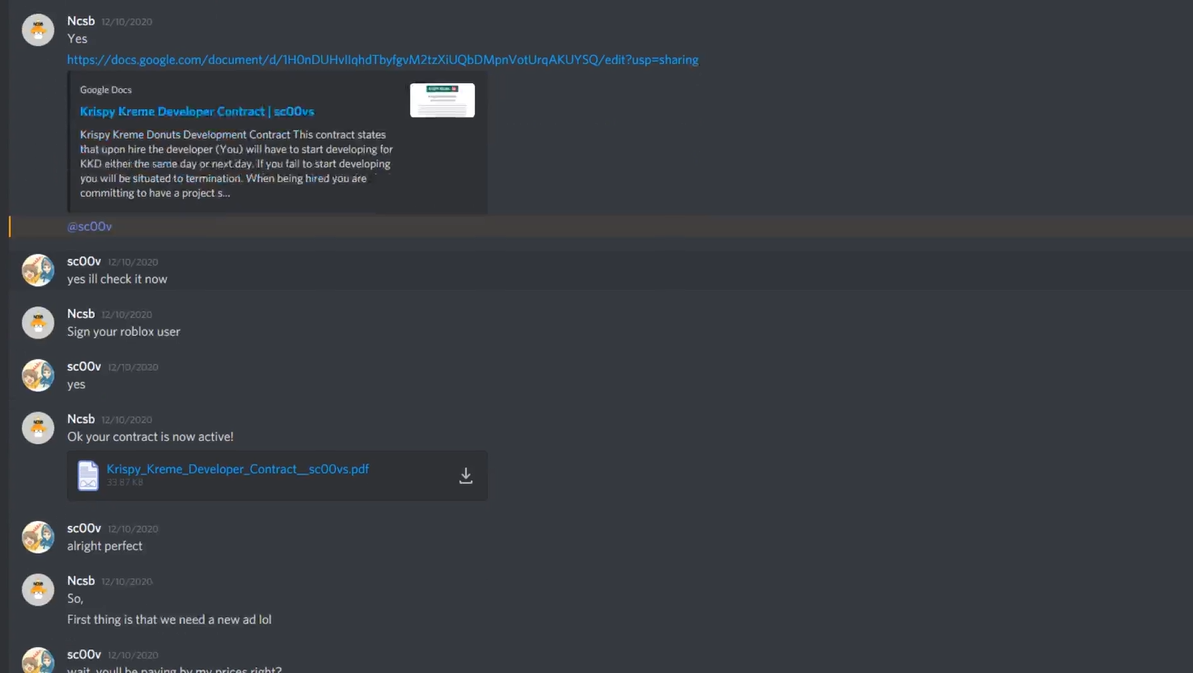Viewport: 1193px width, 673px height.
Task: Download the Krispy Kreme contract PDF
Action: point(466,475)
